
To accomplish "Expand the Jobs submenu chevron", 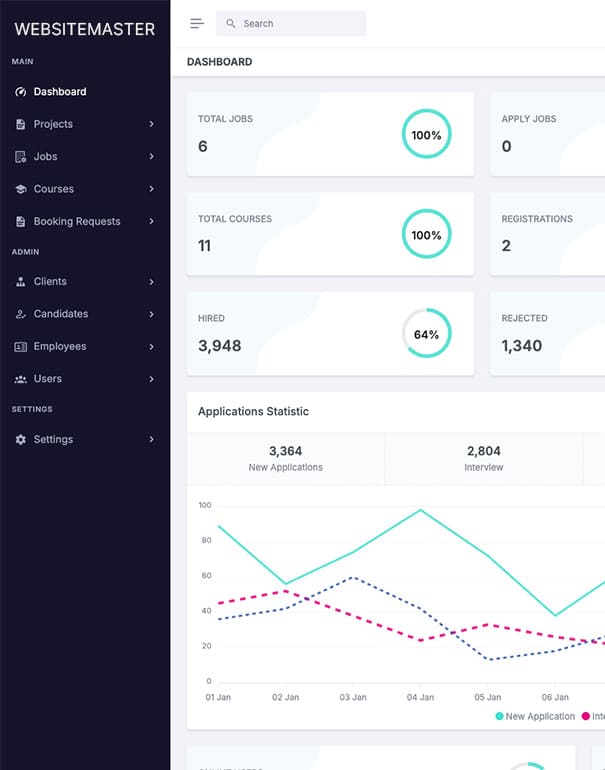I will tap(151, 157).
